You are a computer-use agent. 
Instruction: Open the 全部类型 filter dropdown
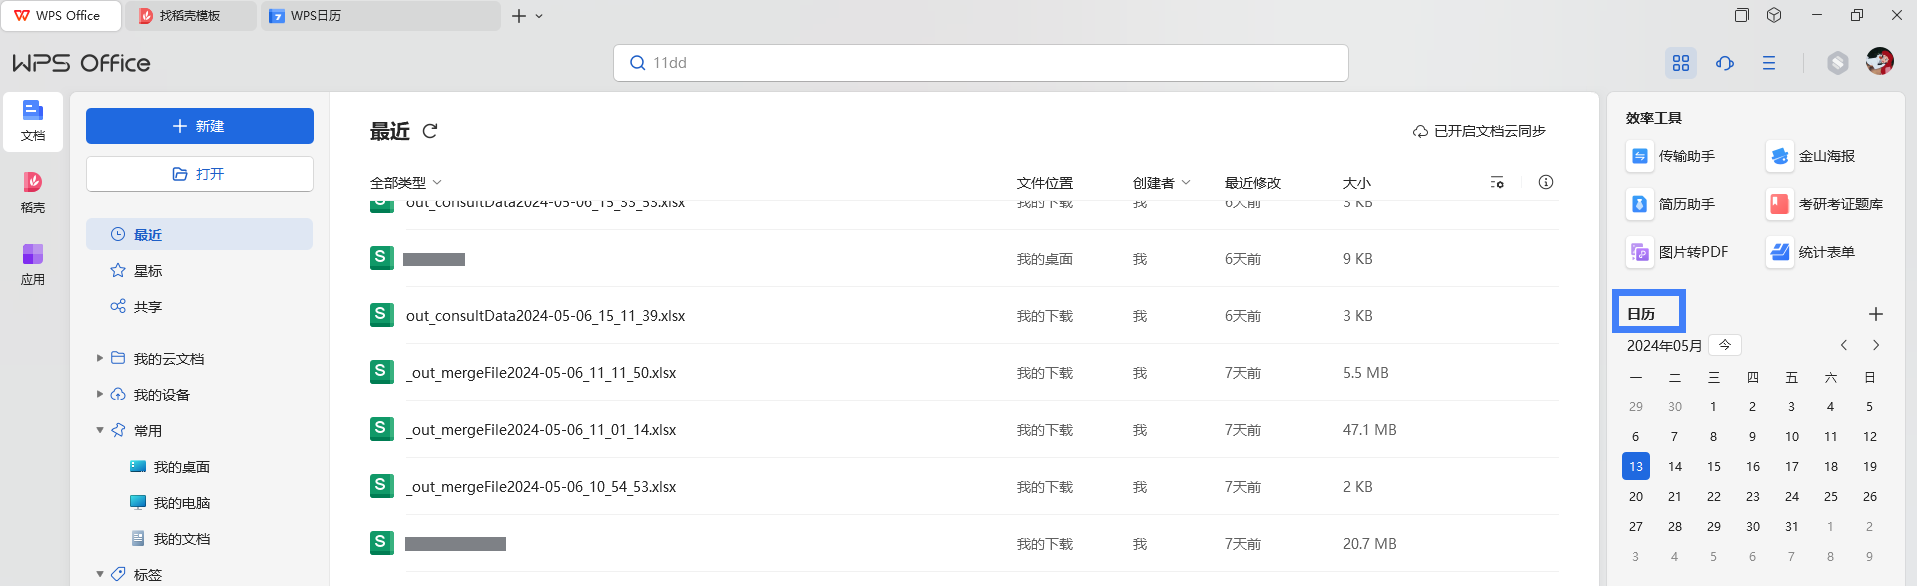pyautogui.click(x=406, y=183)
